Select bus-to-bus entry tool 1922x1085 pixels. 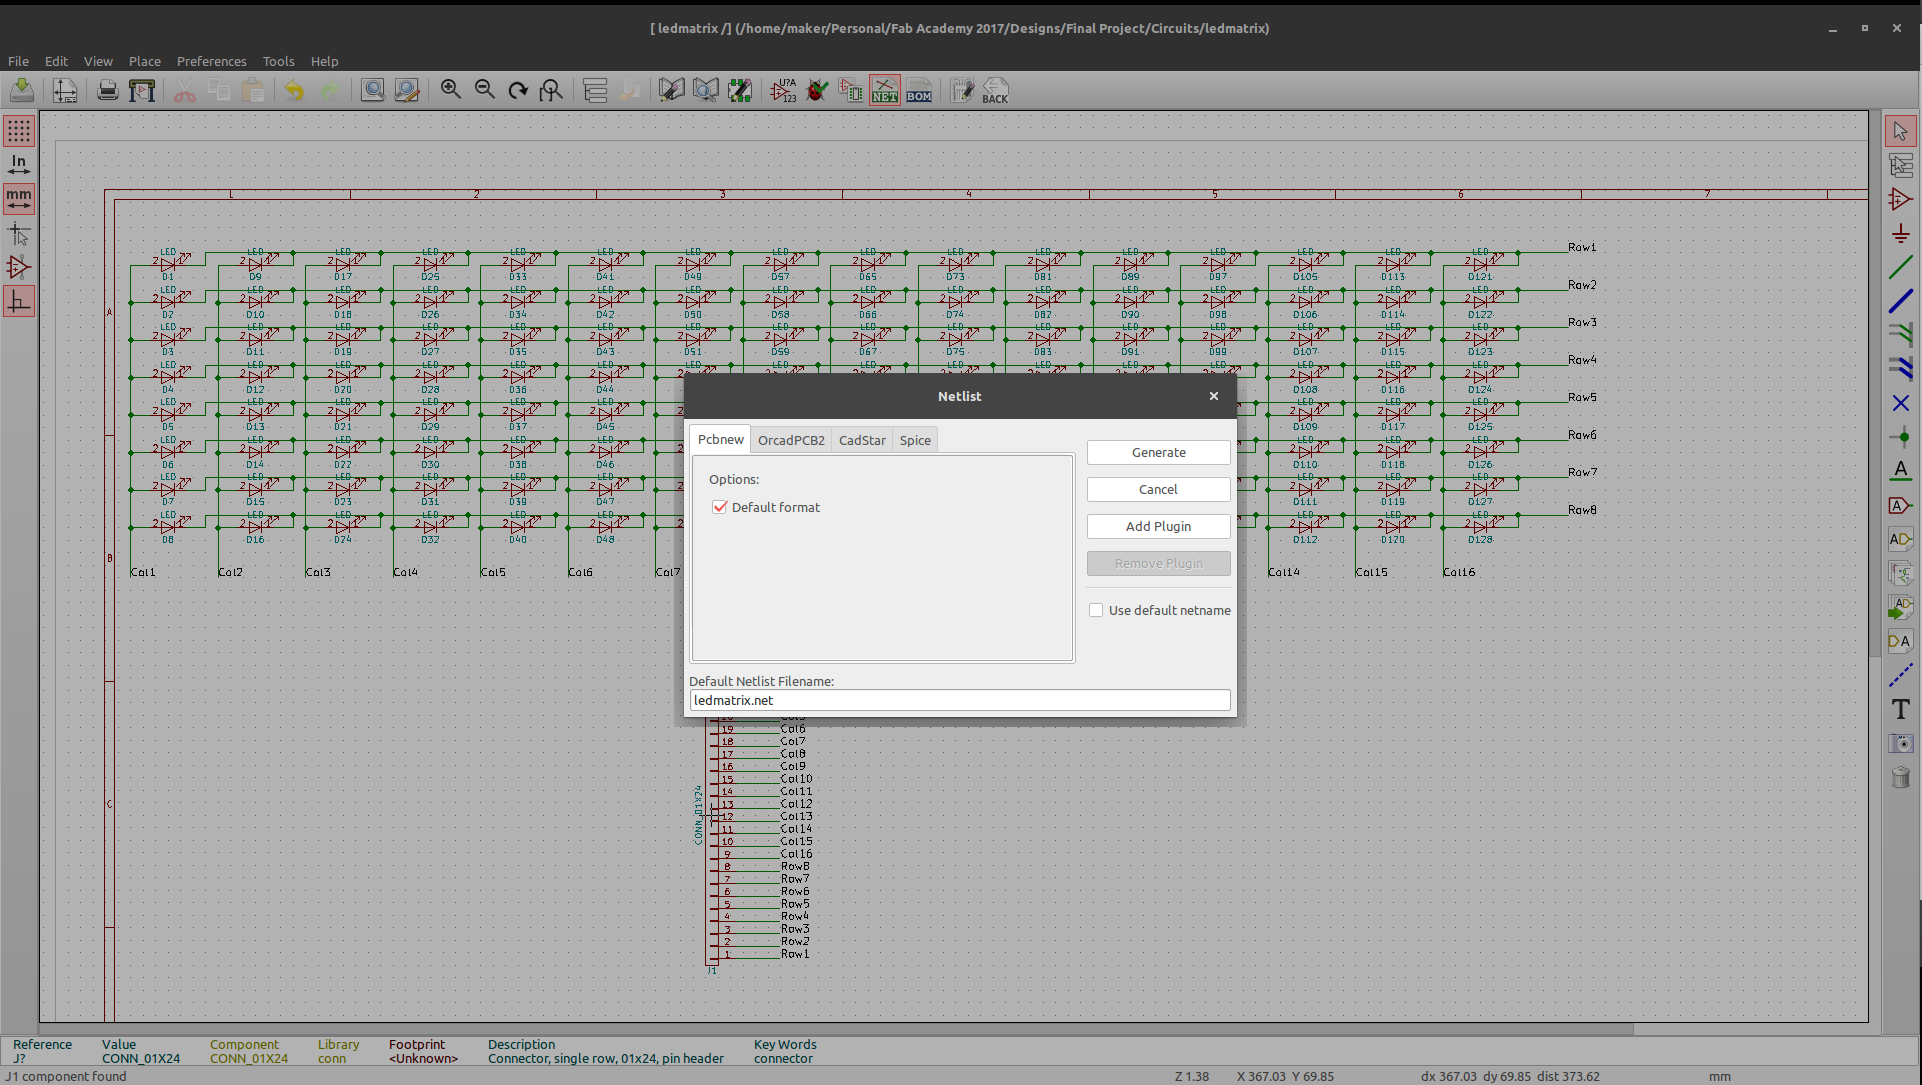coord(1901,369)
